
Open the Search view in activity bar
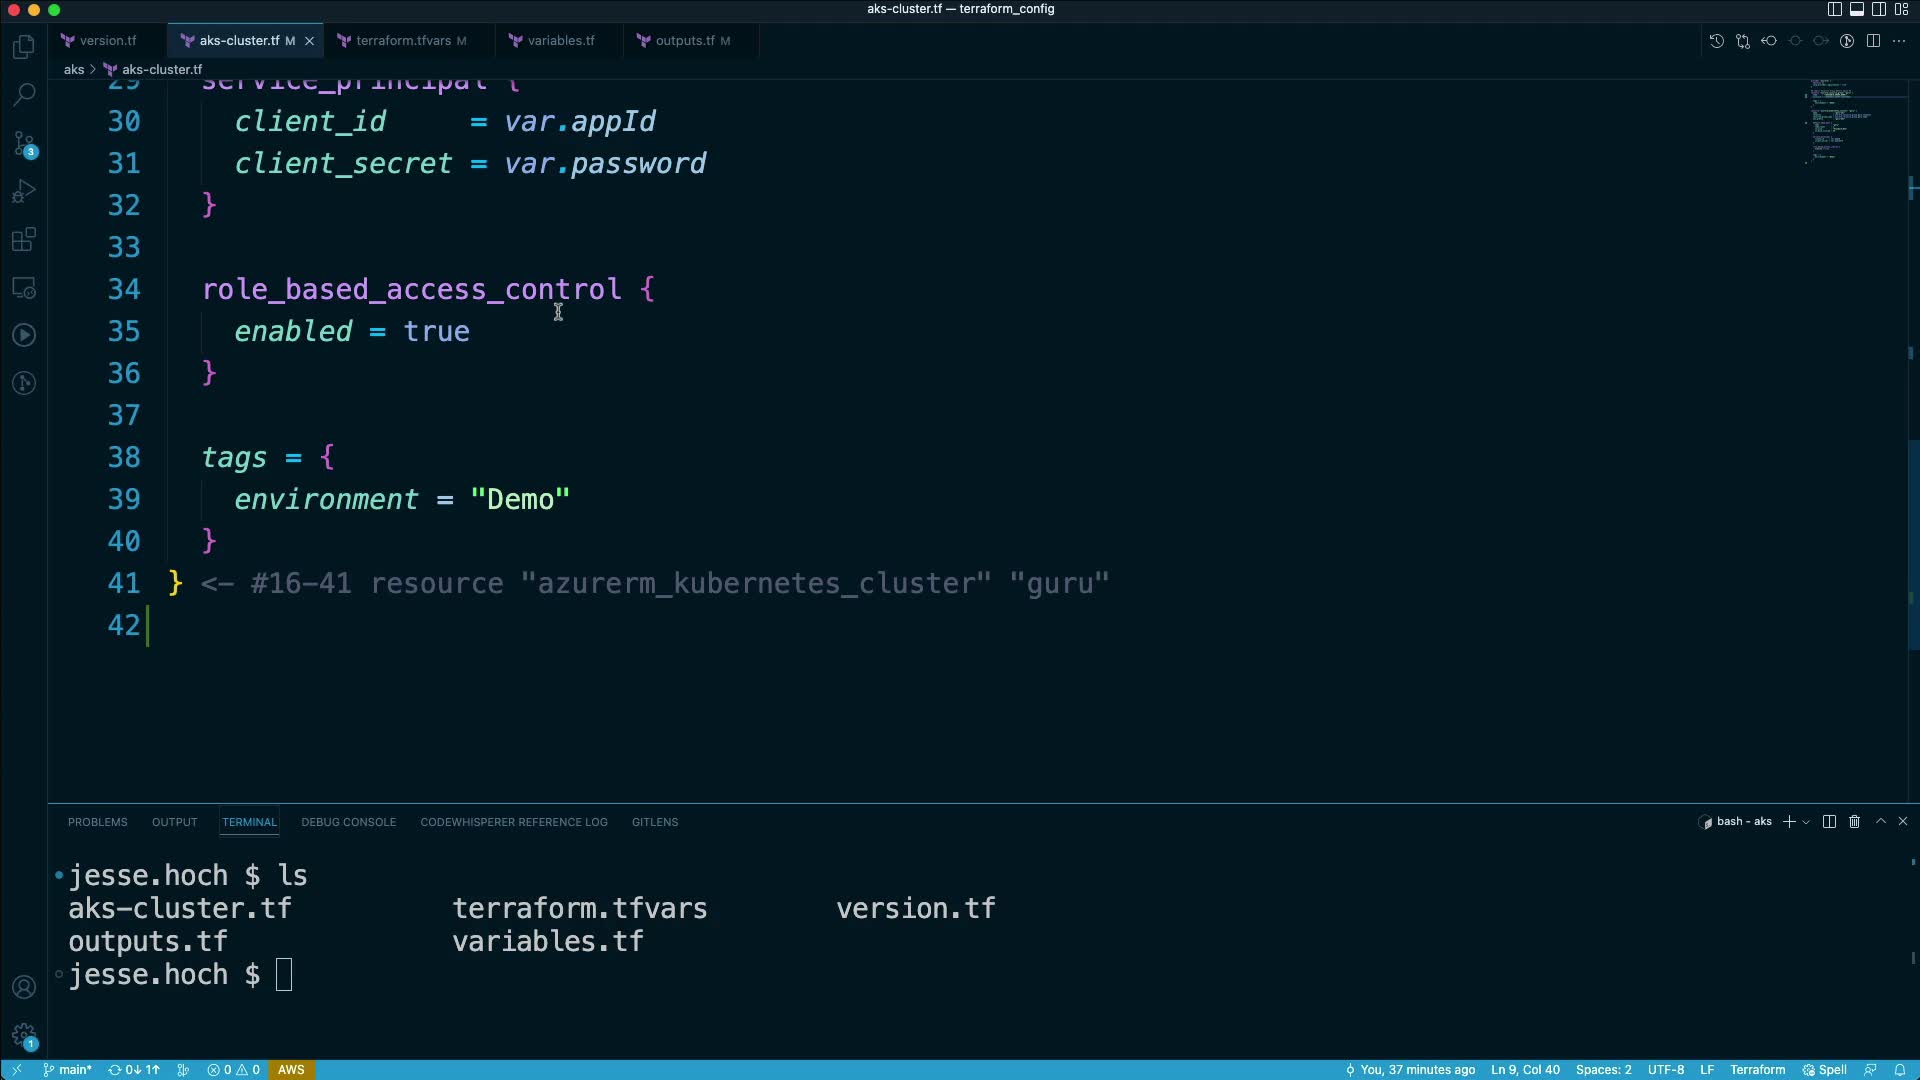tap(24, 95)
